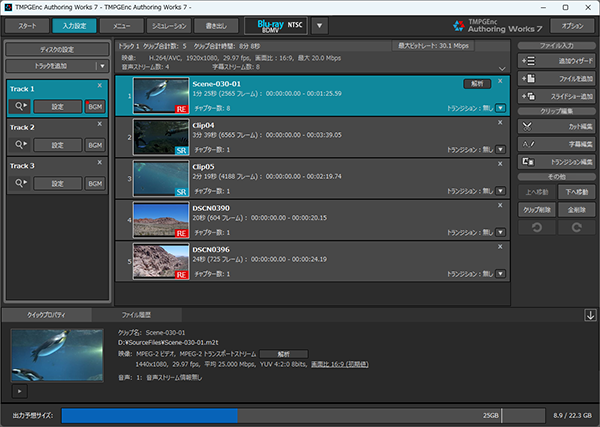The width and height of the screenshot is (600, 427).
Task: Select the Track 2 entry
Action: click(57, 137)
